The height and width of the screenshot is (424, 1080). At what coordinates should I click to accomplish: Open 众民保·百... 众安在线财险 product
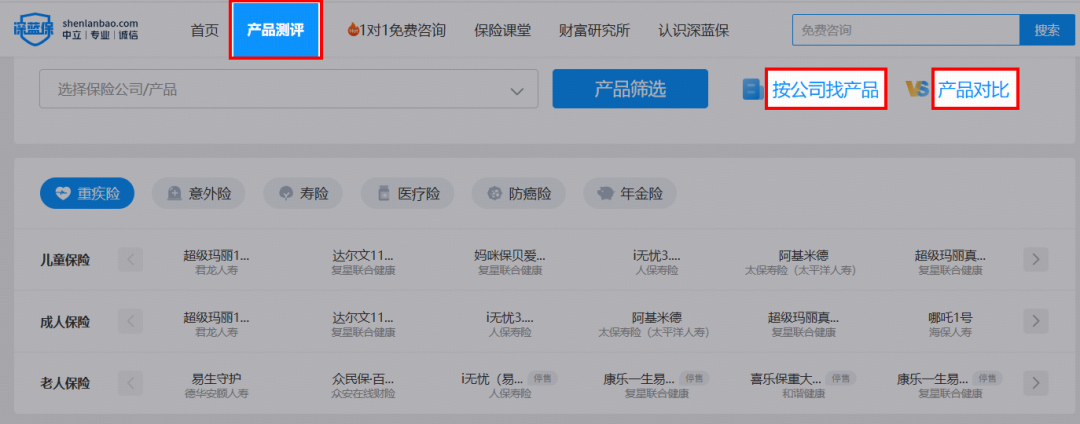[363, 385]
